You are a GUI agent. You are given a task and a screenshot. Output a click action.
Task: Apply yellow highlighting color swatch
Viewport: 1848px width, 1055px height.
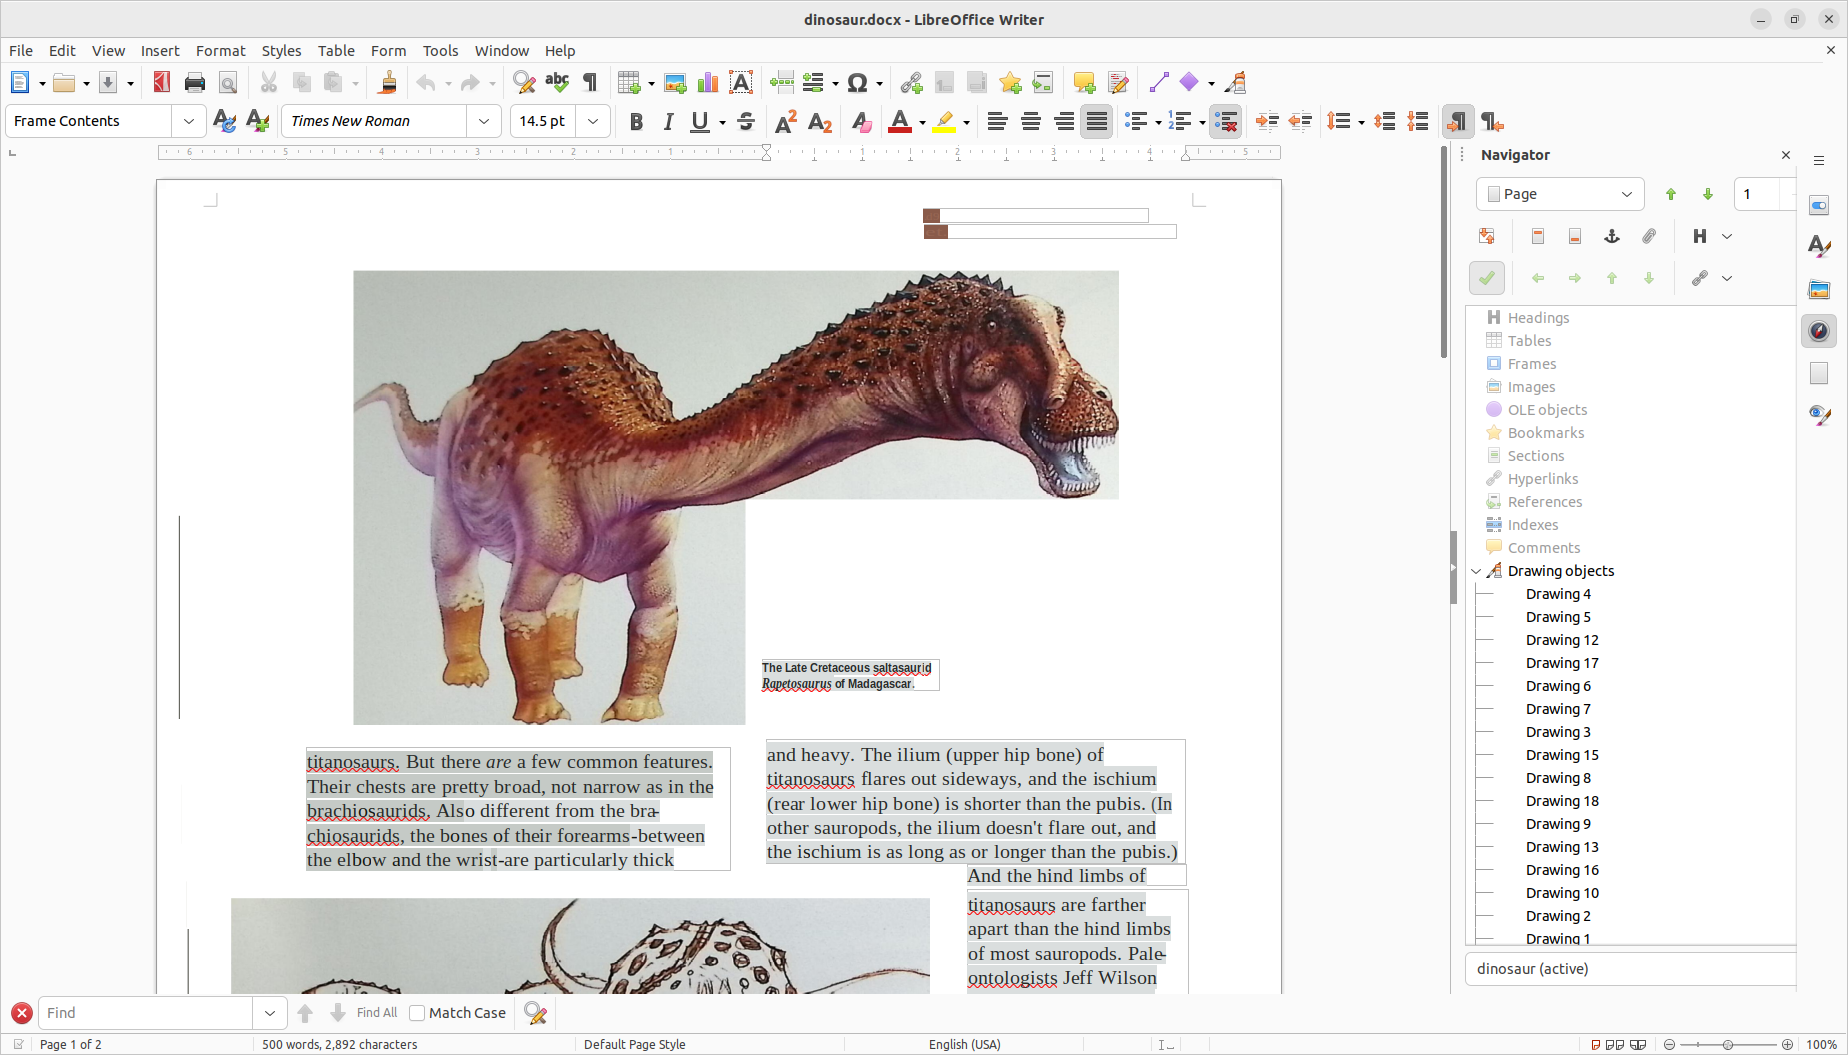[944, 122]
